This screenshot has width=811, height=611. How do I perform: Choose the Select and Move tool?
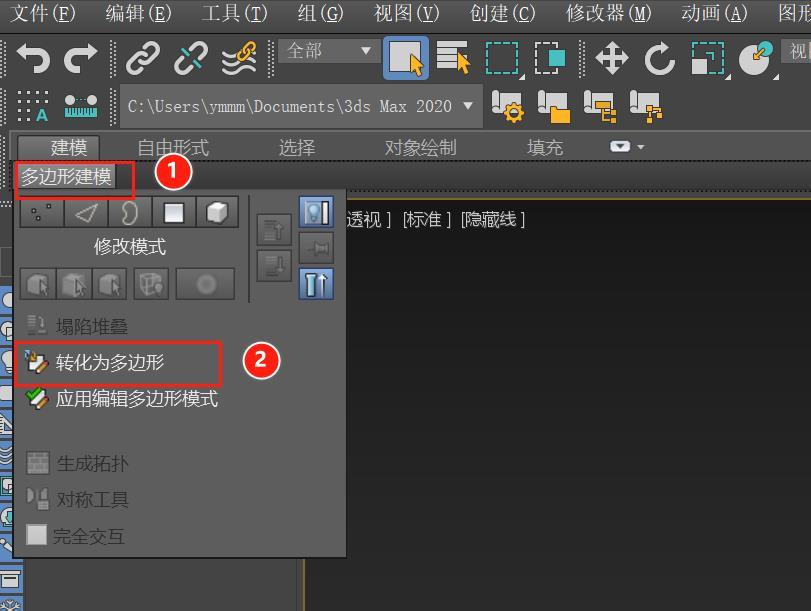click(x=611, y=59)
